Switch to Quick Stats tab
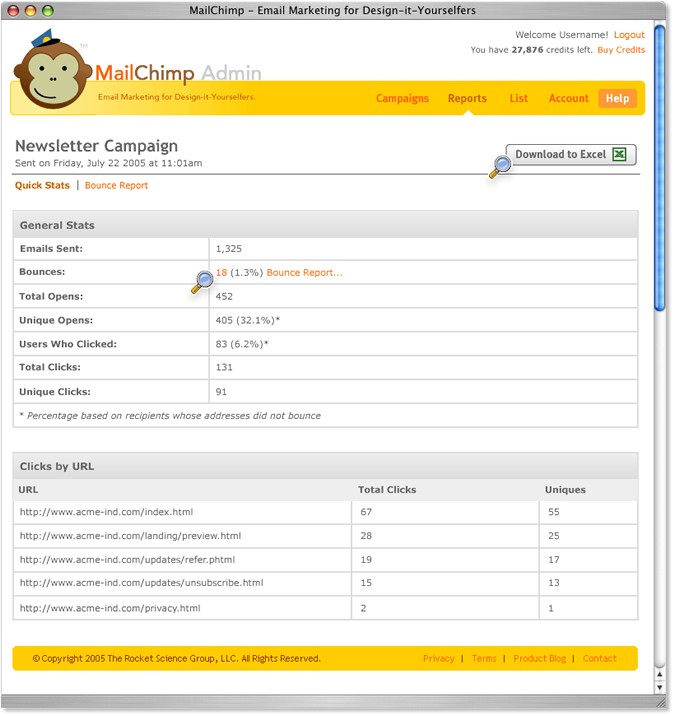This screenshot has width=675, height=716. coord(42,185)
